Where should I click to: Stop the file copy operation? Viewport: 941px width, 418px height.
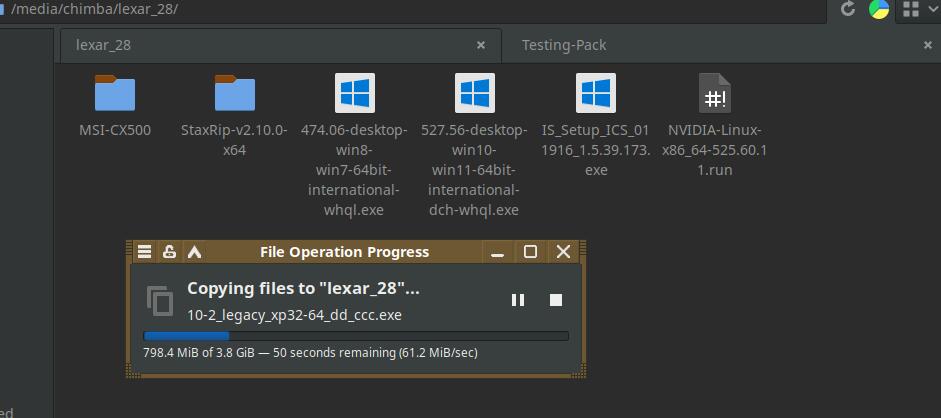[x=556, y=300]
